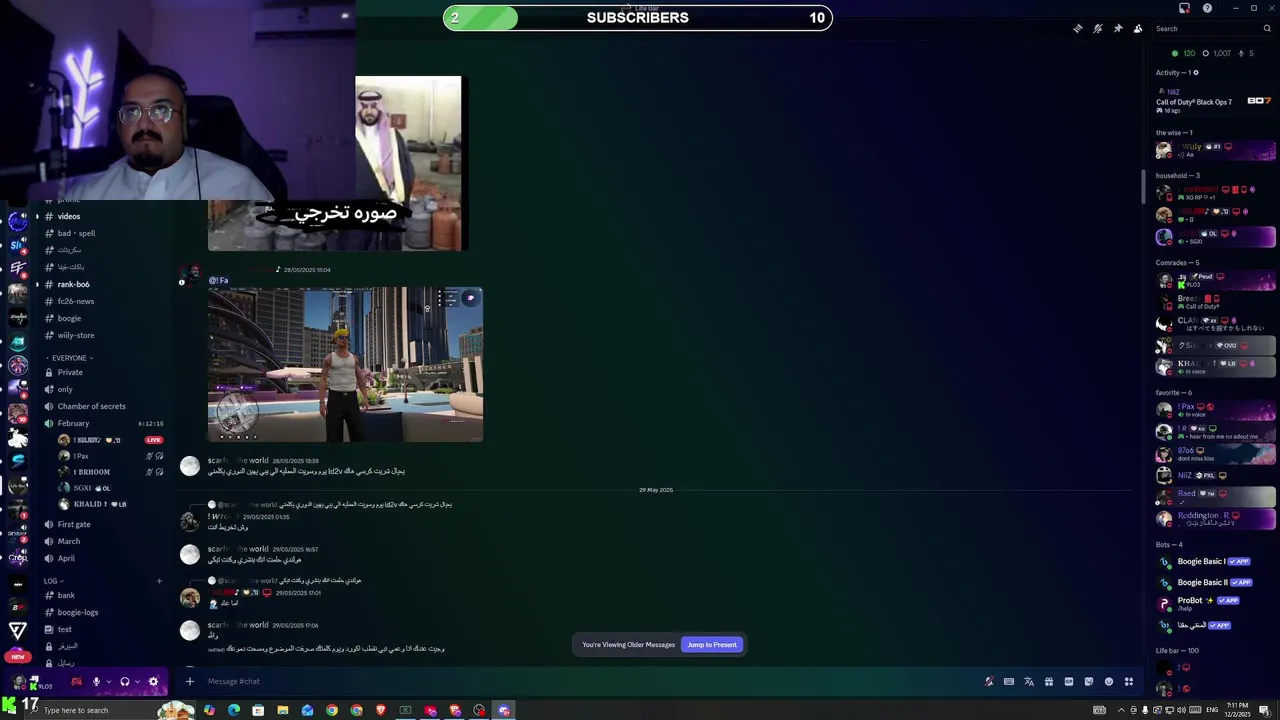Toggle channel notification mute bell in header
The width and height of the screenshot is (1280, 720).
1098,28
